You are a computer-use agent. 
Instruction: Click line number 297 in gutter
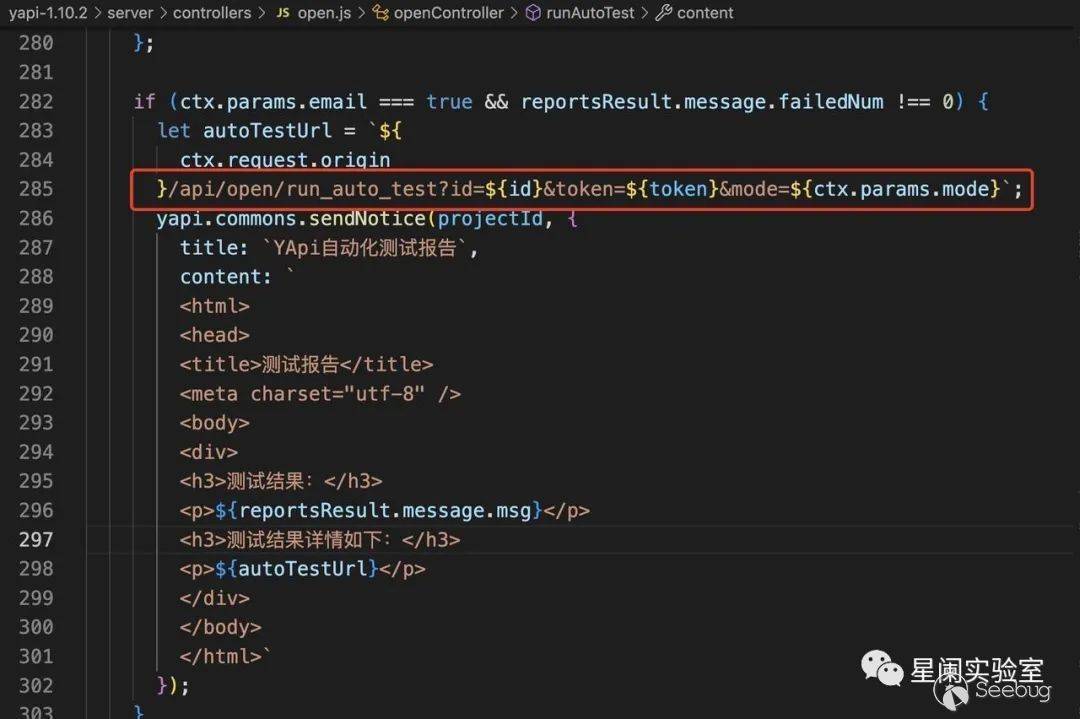coord(36,539)
